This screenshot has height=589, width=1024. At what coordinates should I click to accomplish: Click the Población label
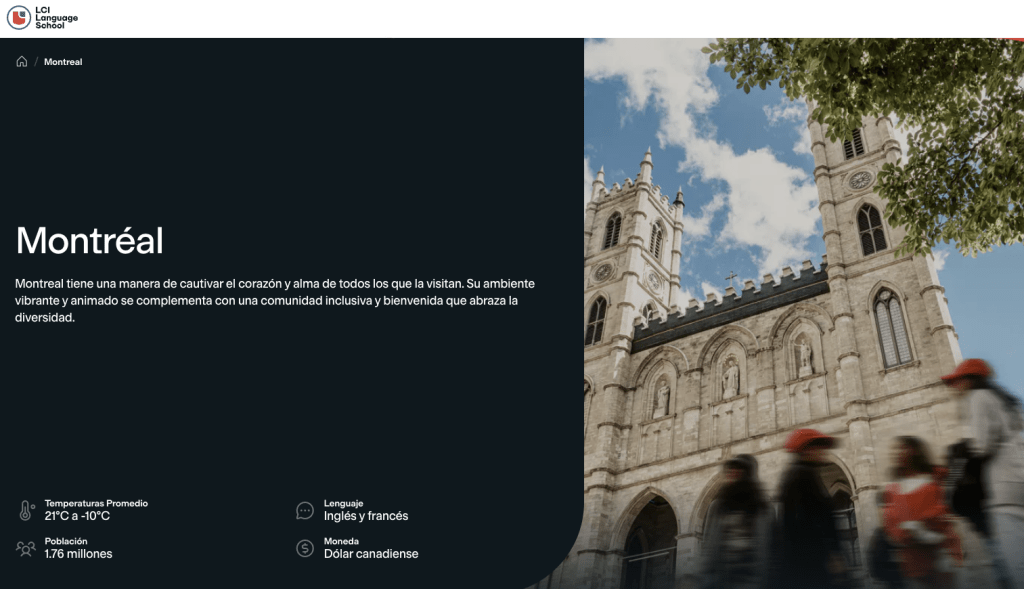coord(66,541)
